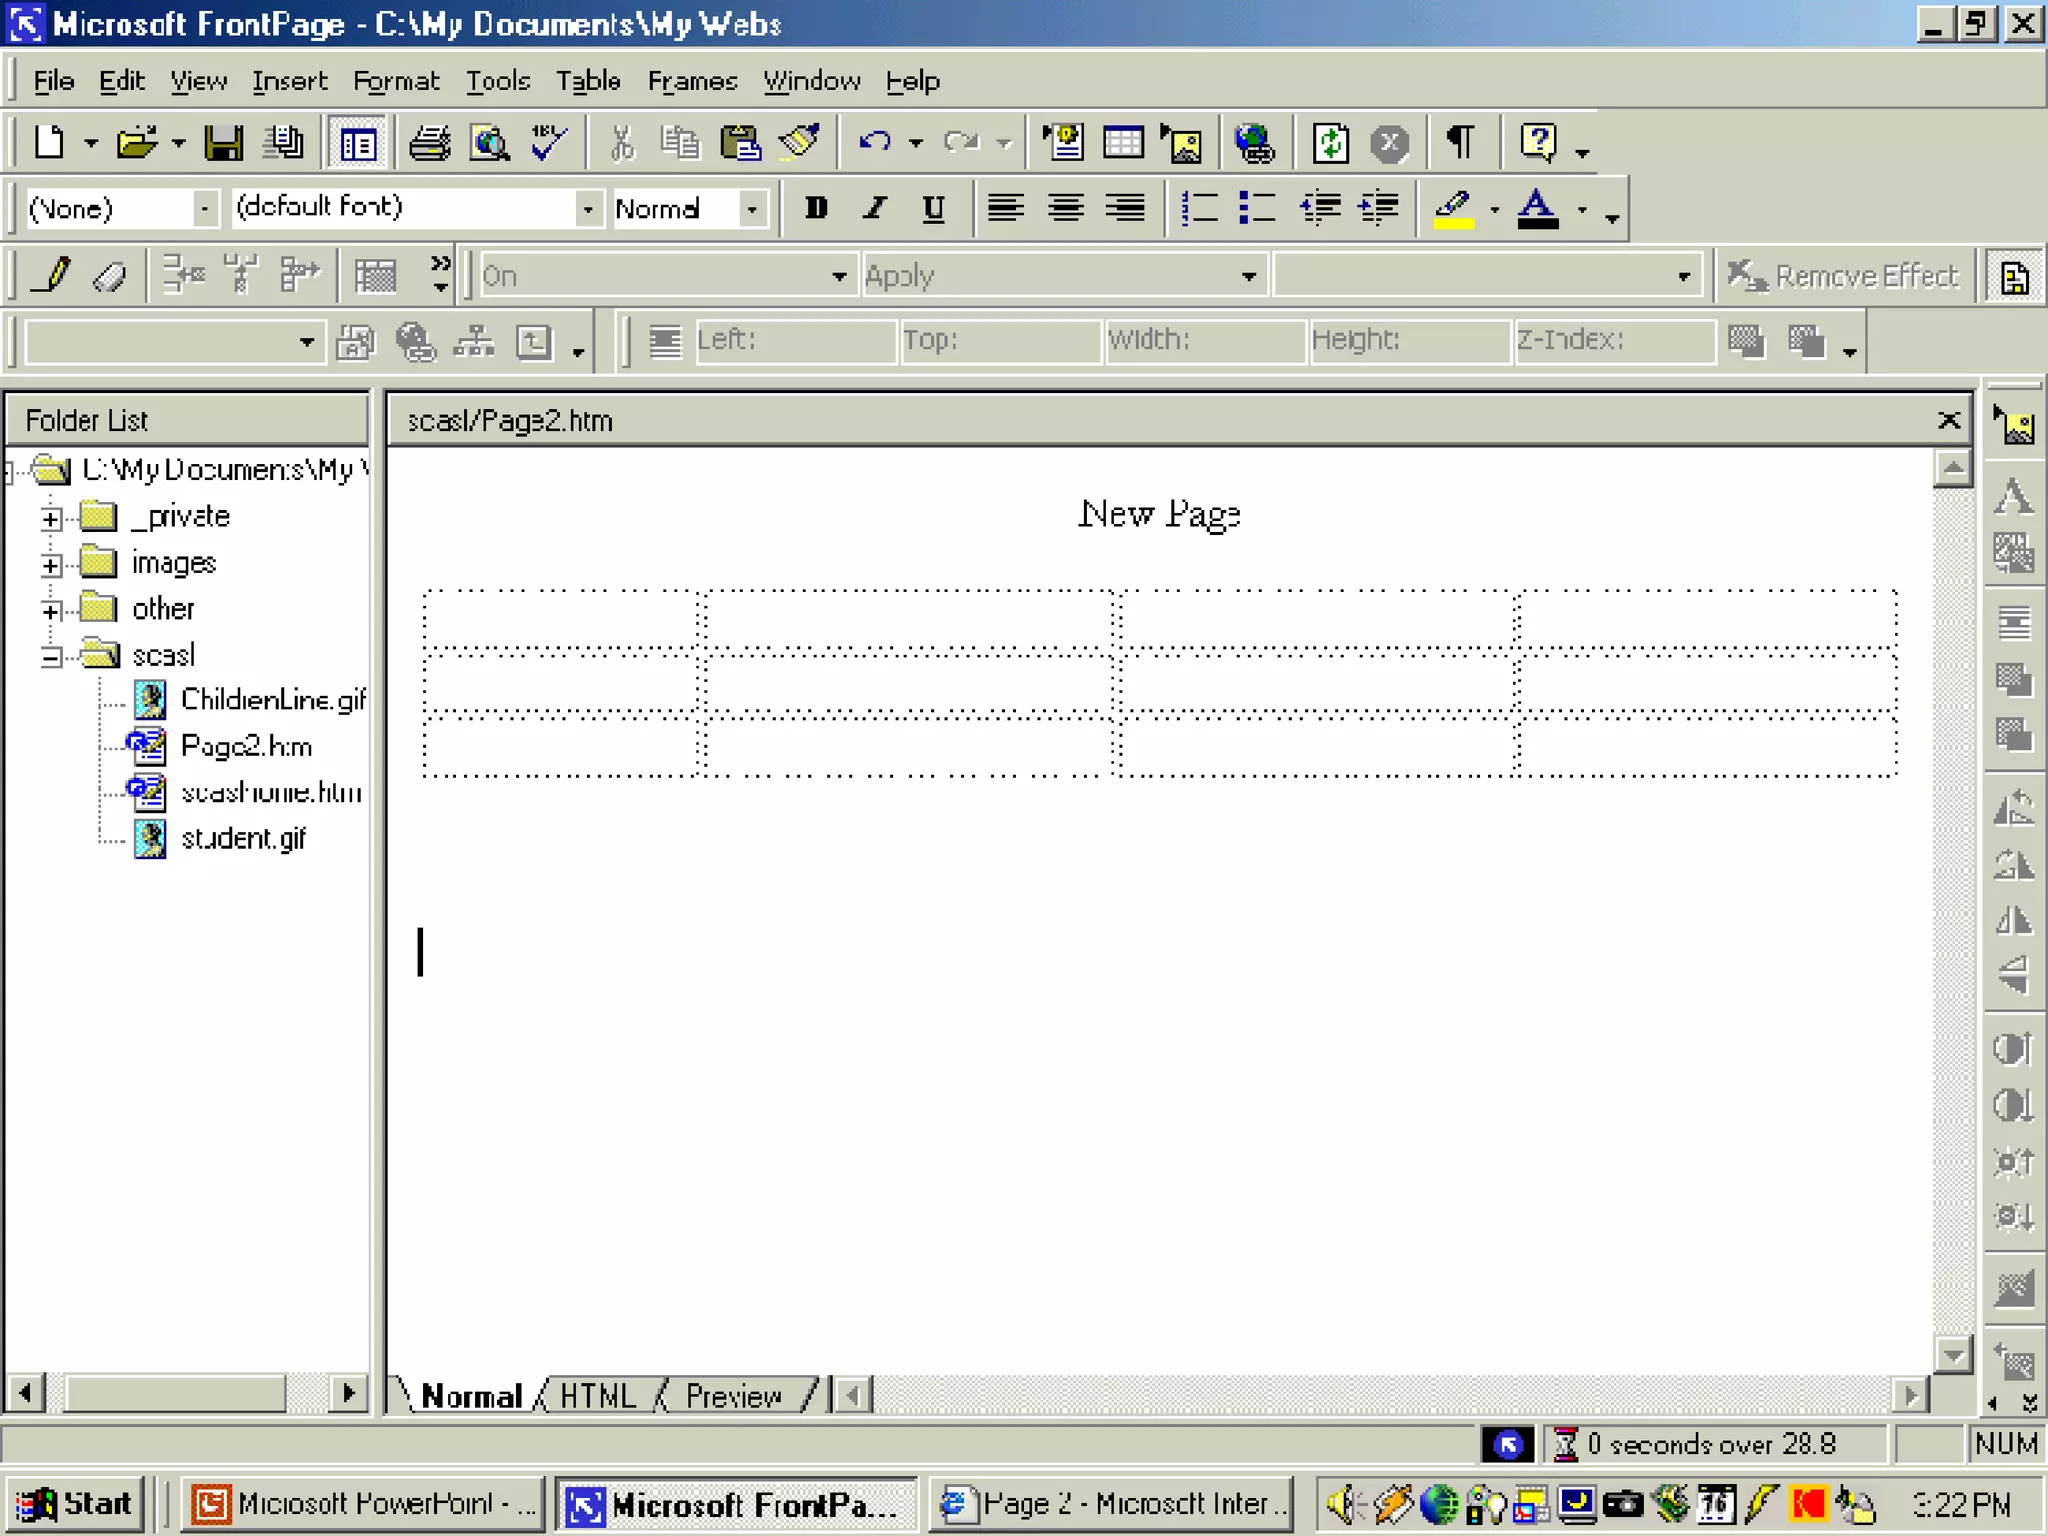This screenshot has width=2048, height=1536.
Task: Click the Insert Table icon
Action: coord(1123,143)
